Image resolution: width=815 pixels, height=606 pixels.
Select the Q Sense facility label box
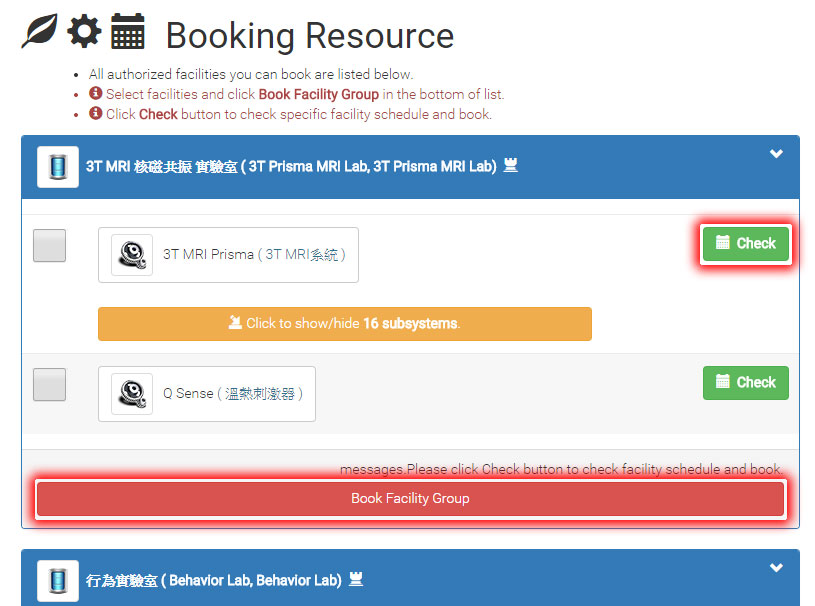click(232, 394)
